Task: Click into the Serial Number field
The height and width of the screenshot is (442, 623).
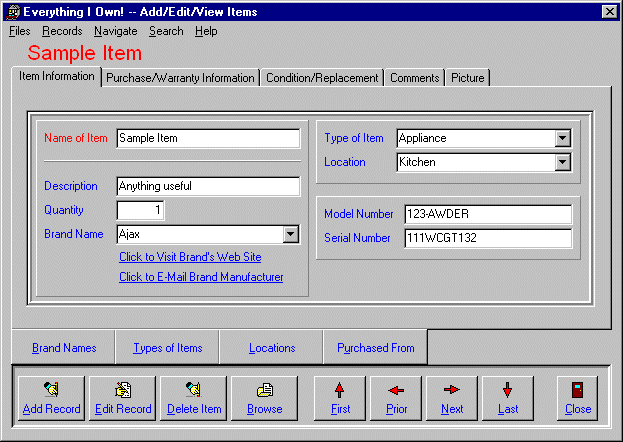Action: pyautogui.click(x=487, y=238)
